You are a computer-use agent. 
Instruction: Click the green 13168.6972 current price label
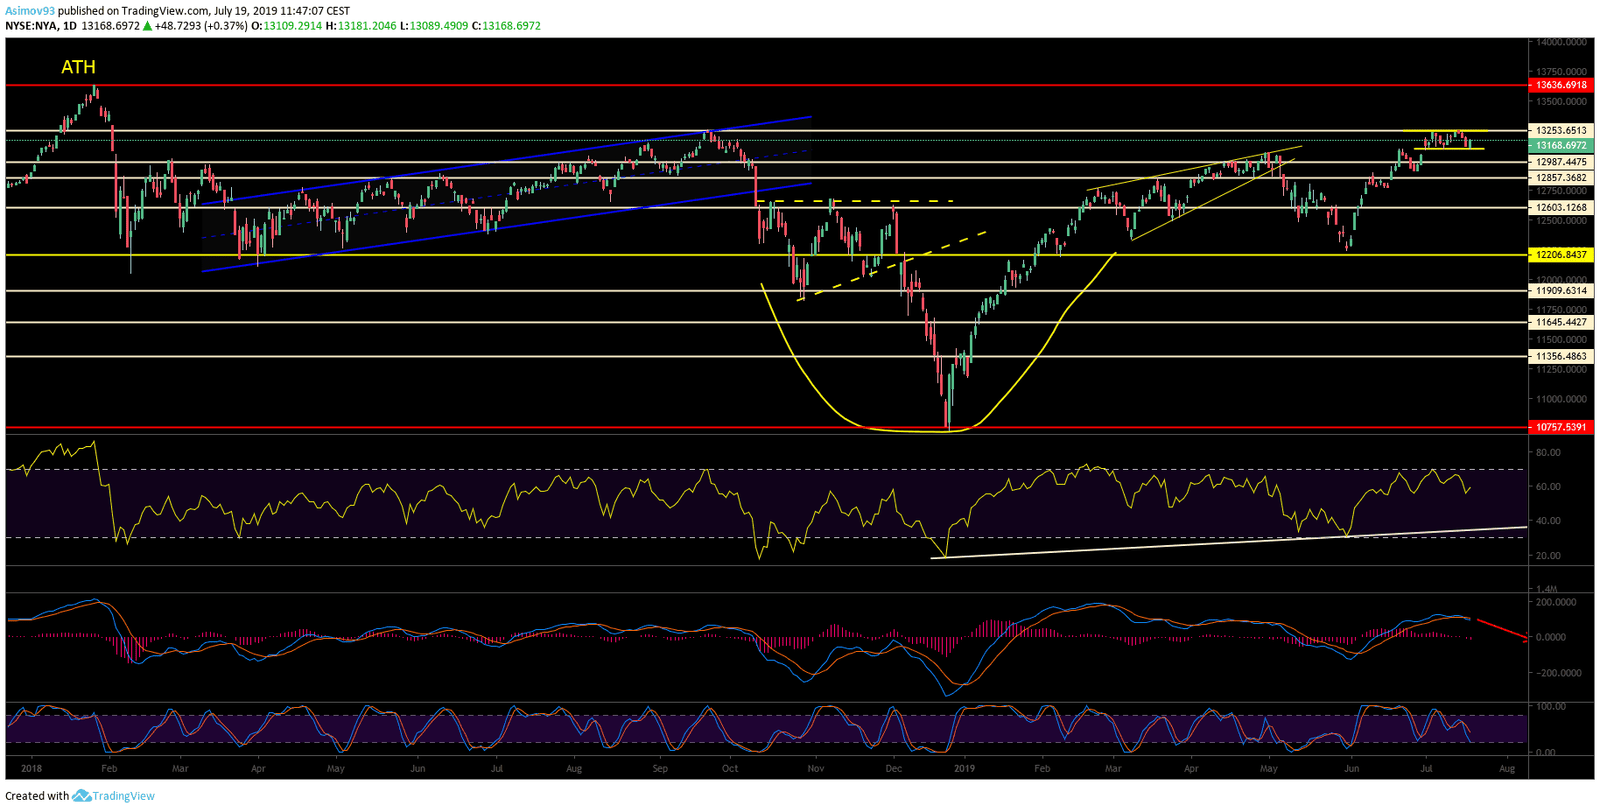pos(1561,146)
